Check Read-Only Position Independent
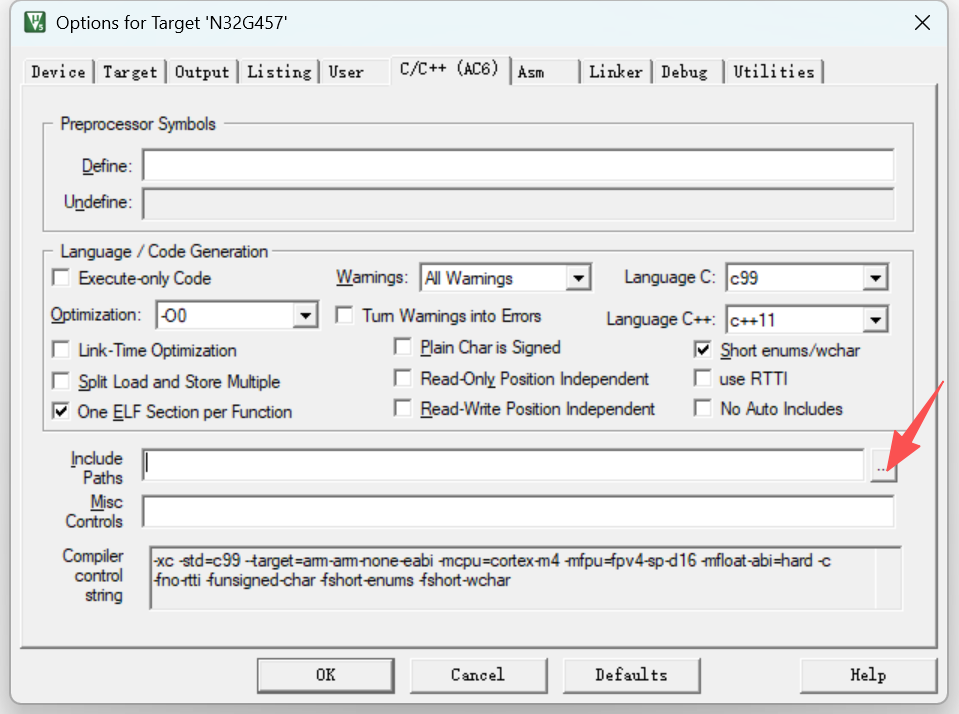 pyautogui.click(x=403, y=378)
